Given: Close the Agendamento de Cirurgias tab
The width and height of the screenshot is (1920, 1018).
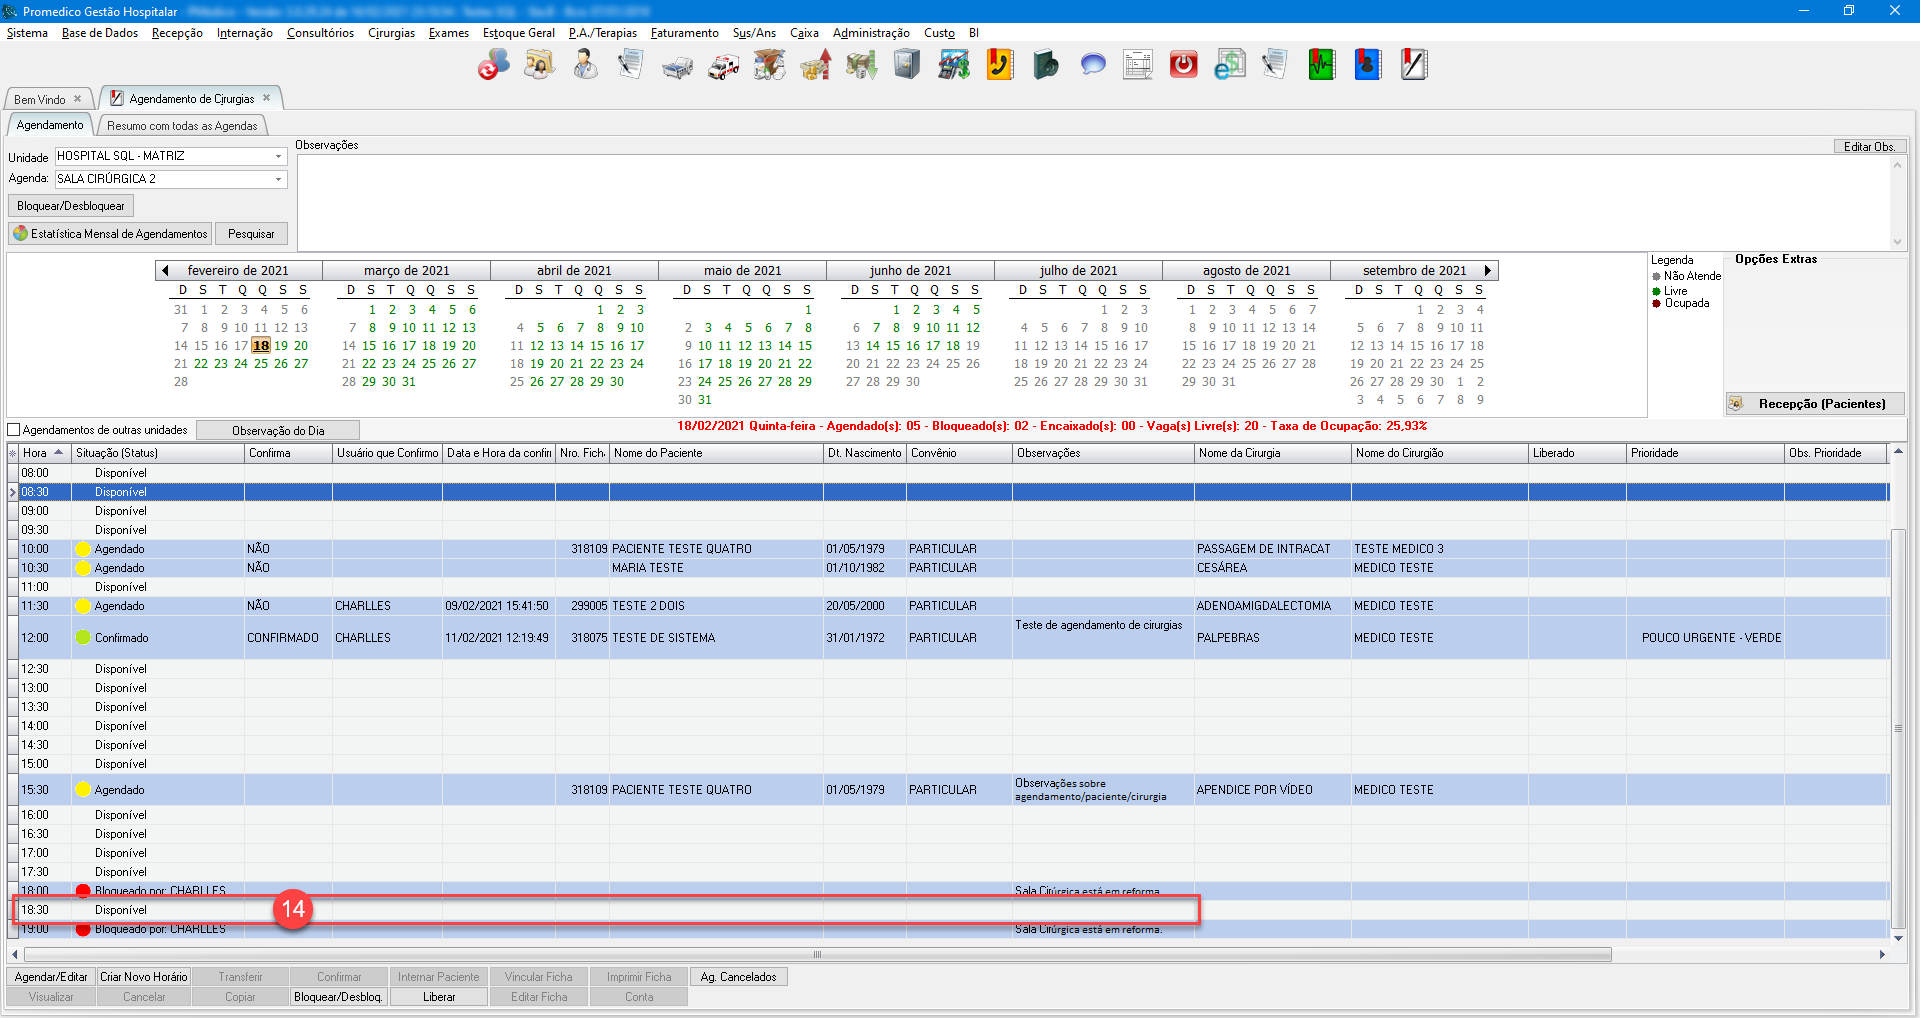Looking at the screenshot, I should click(267, 98).
